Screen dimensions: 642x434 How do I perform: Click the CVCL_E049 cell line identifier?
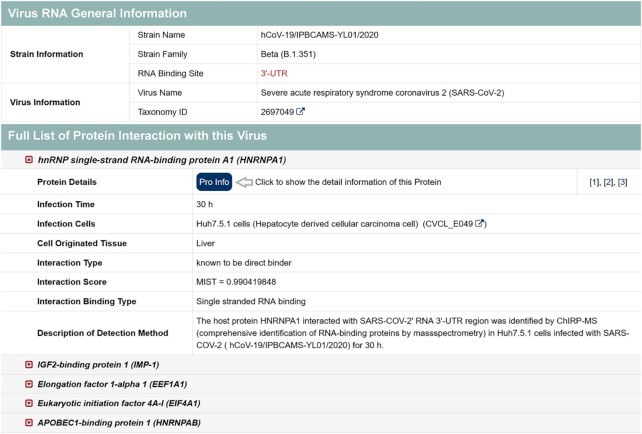(x=449, y=224)
